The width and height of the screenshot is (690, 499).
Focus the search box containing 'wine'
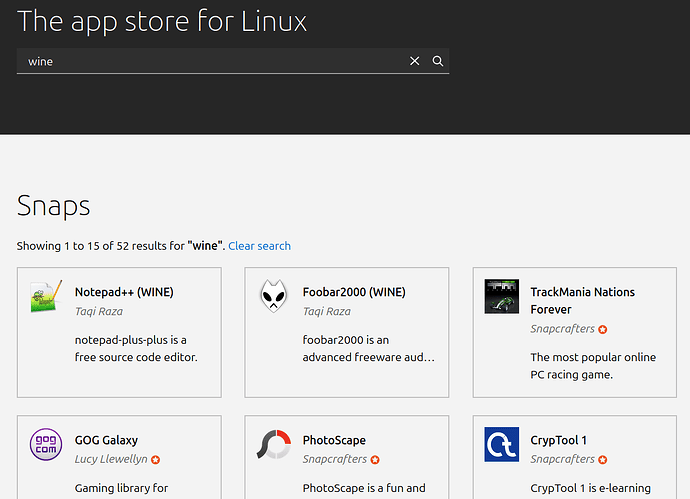pyautogui.click(x=210, y=61)
